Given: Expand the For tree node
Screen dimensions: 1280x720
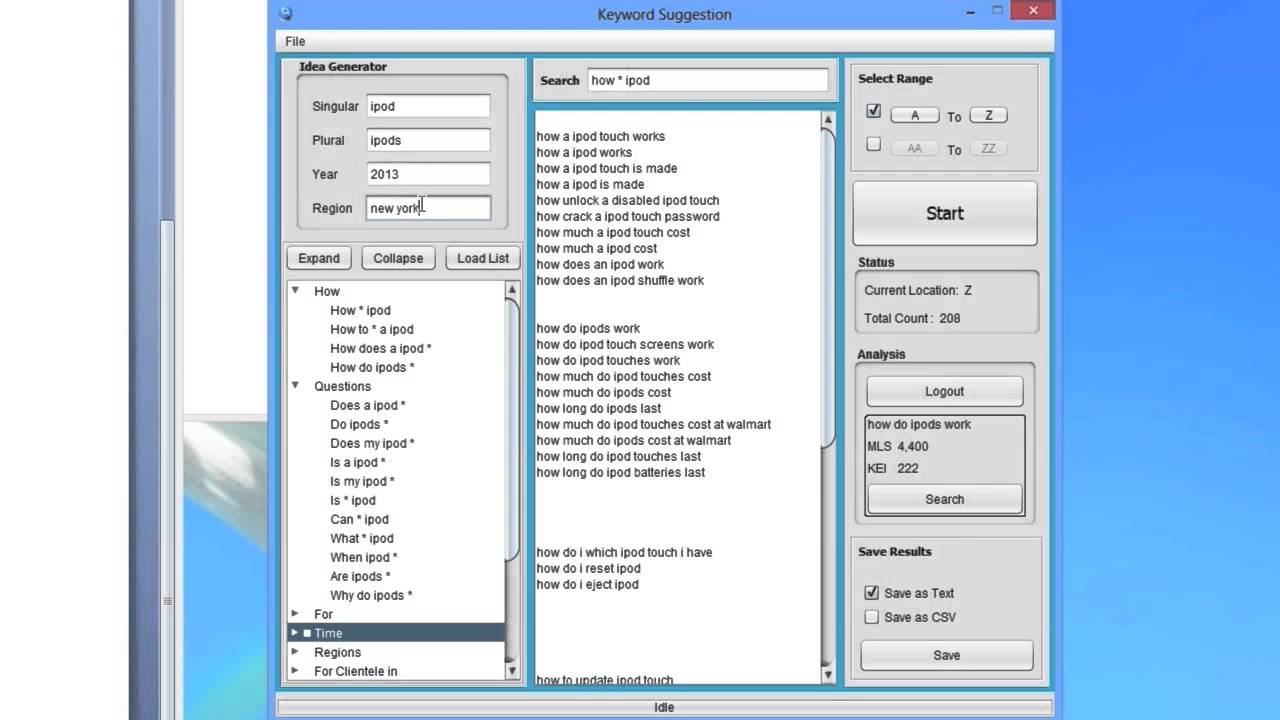Looking at the screenshot, I should tap(295, 613).
